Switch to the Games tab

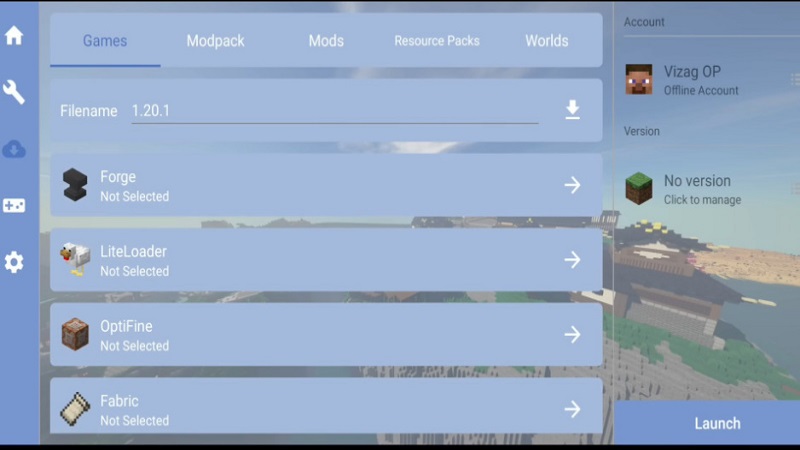click(x=105, y=41)
